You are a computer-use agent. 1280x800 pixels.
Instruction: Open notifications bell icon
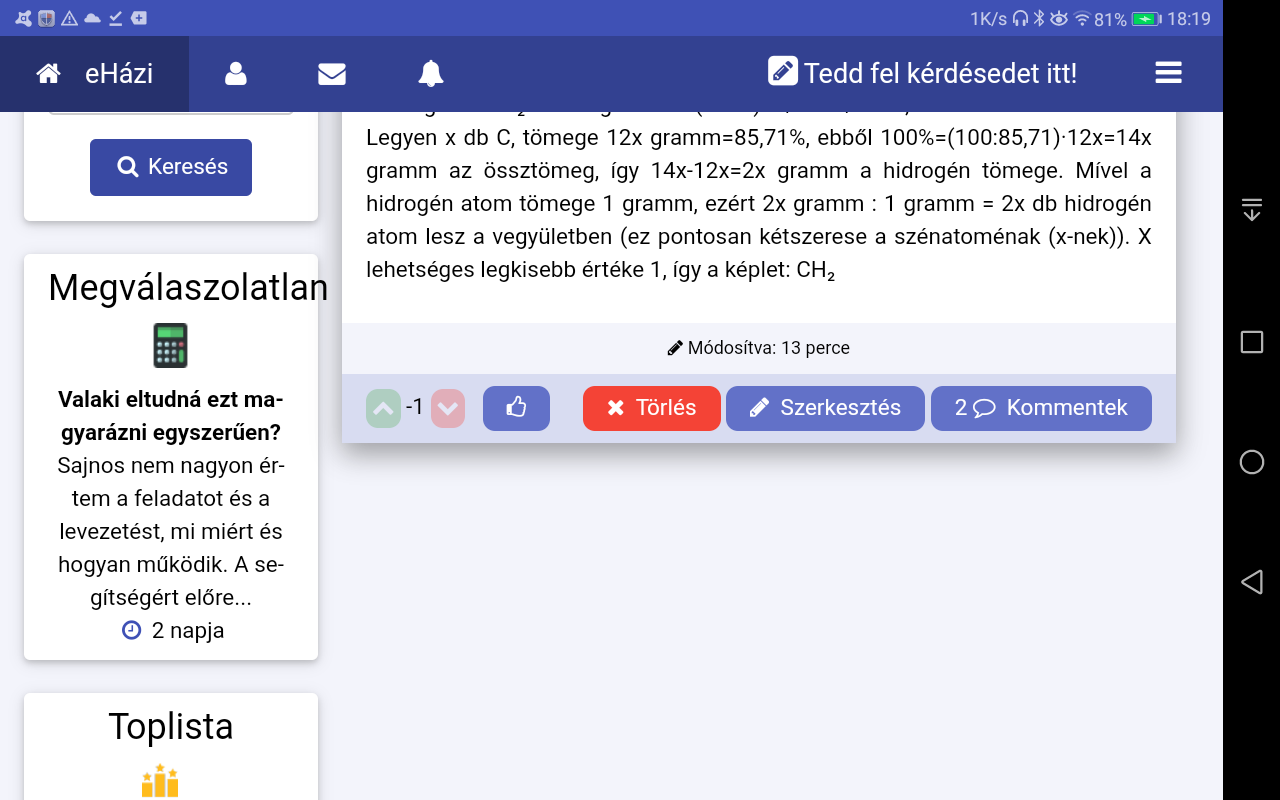coord(431,74)
